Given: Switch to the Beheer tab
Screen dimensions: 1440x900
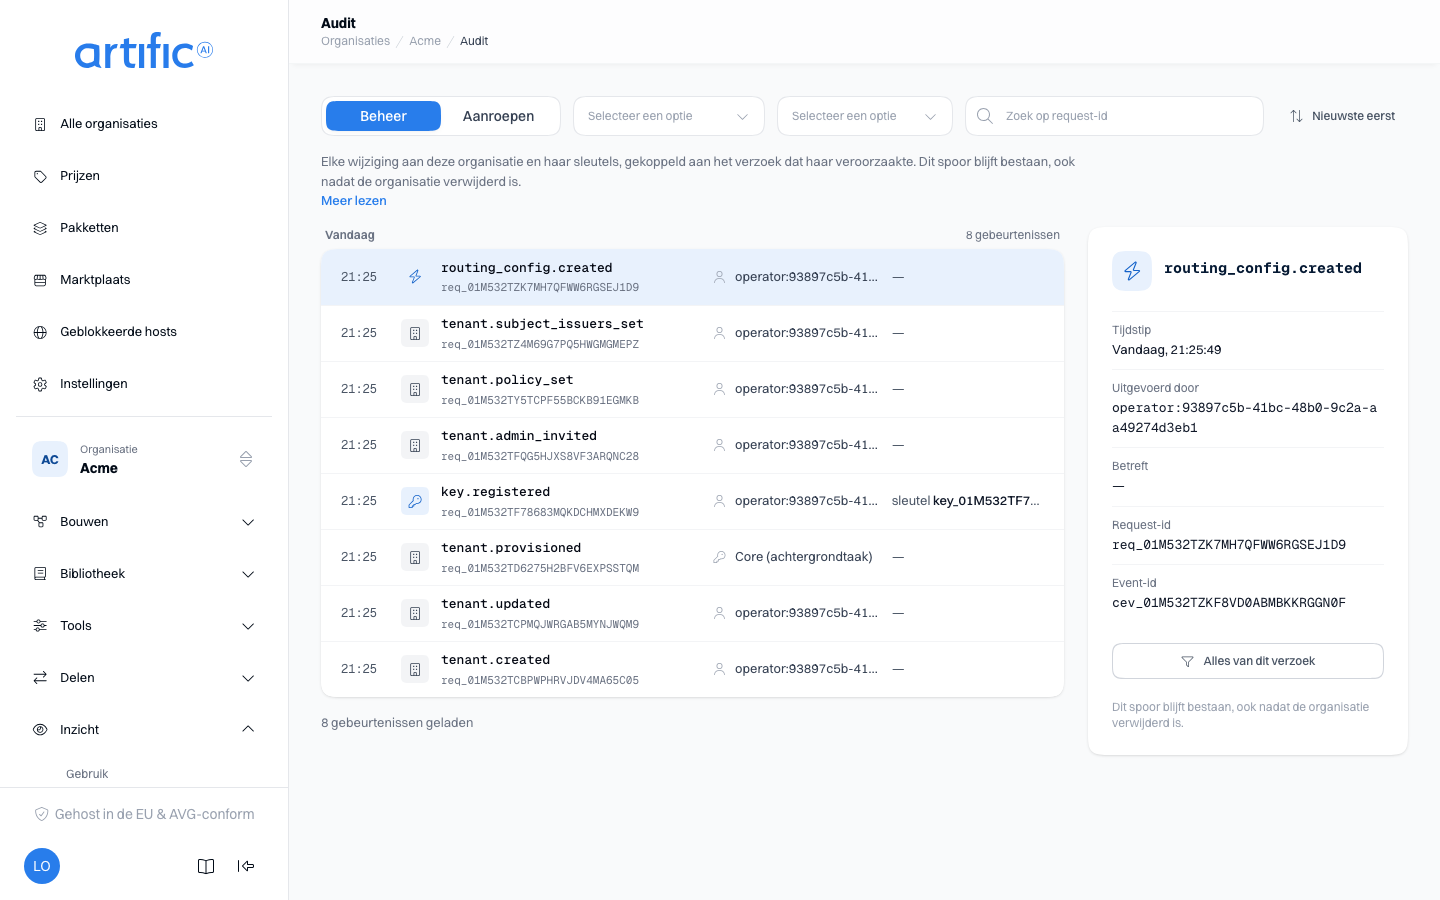Looking at the screenshot, I should pos(383,116).
